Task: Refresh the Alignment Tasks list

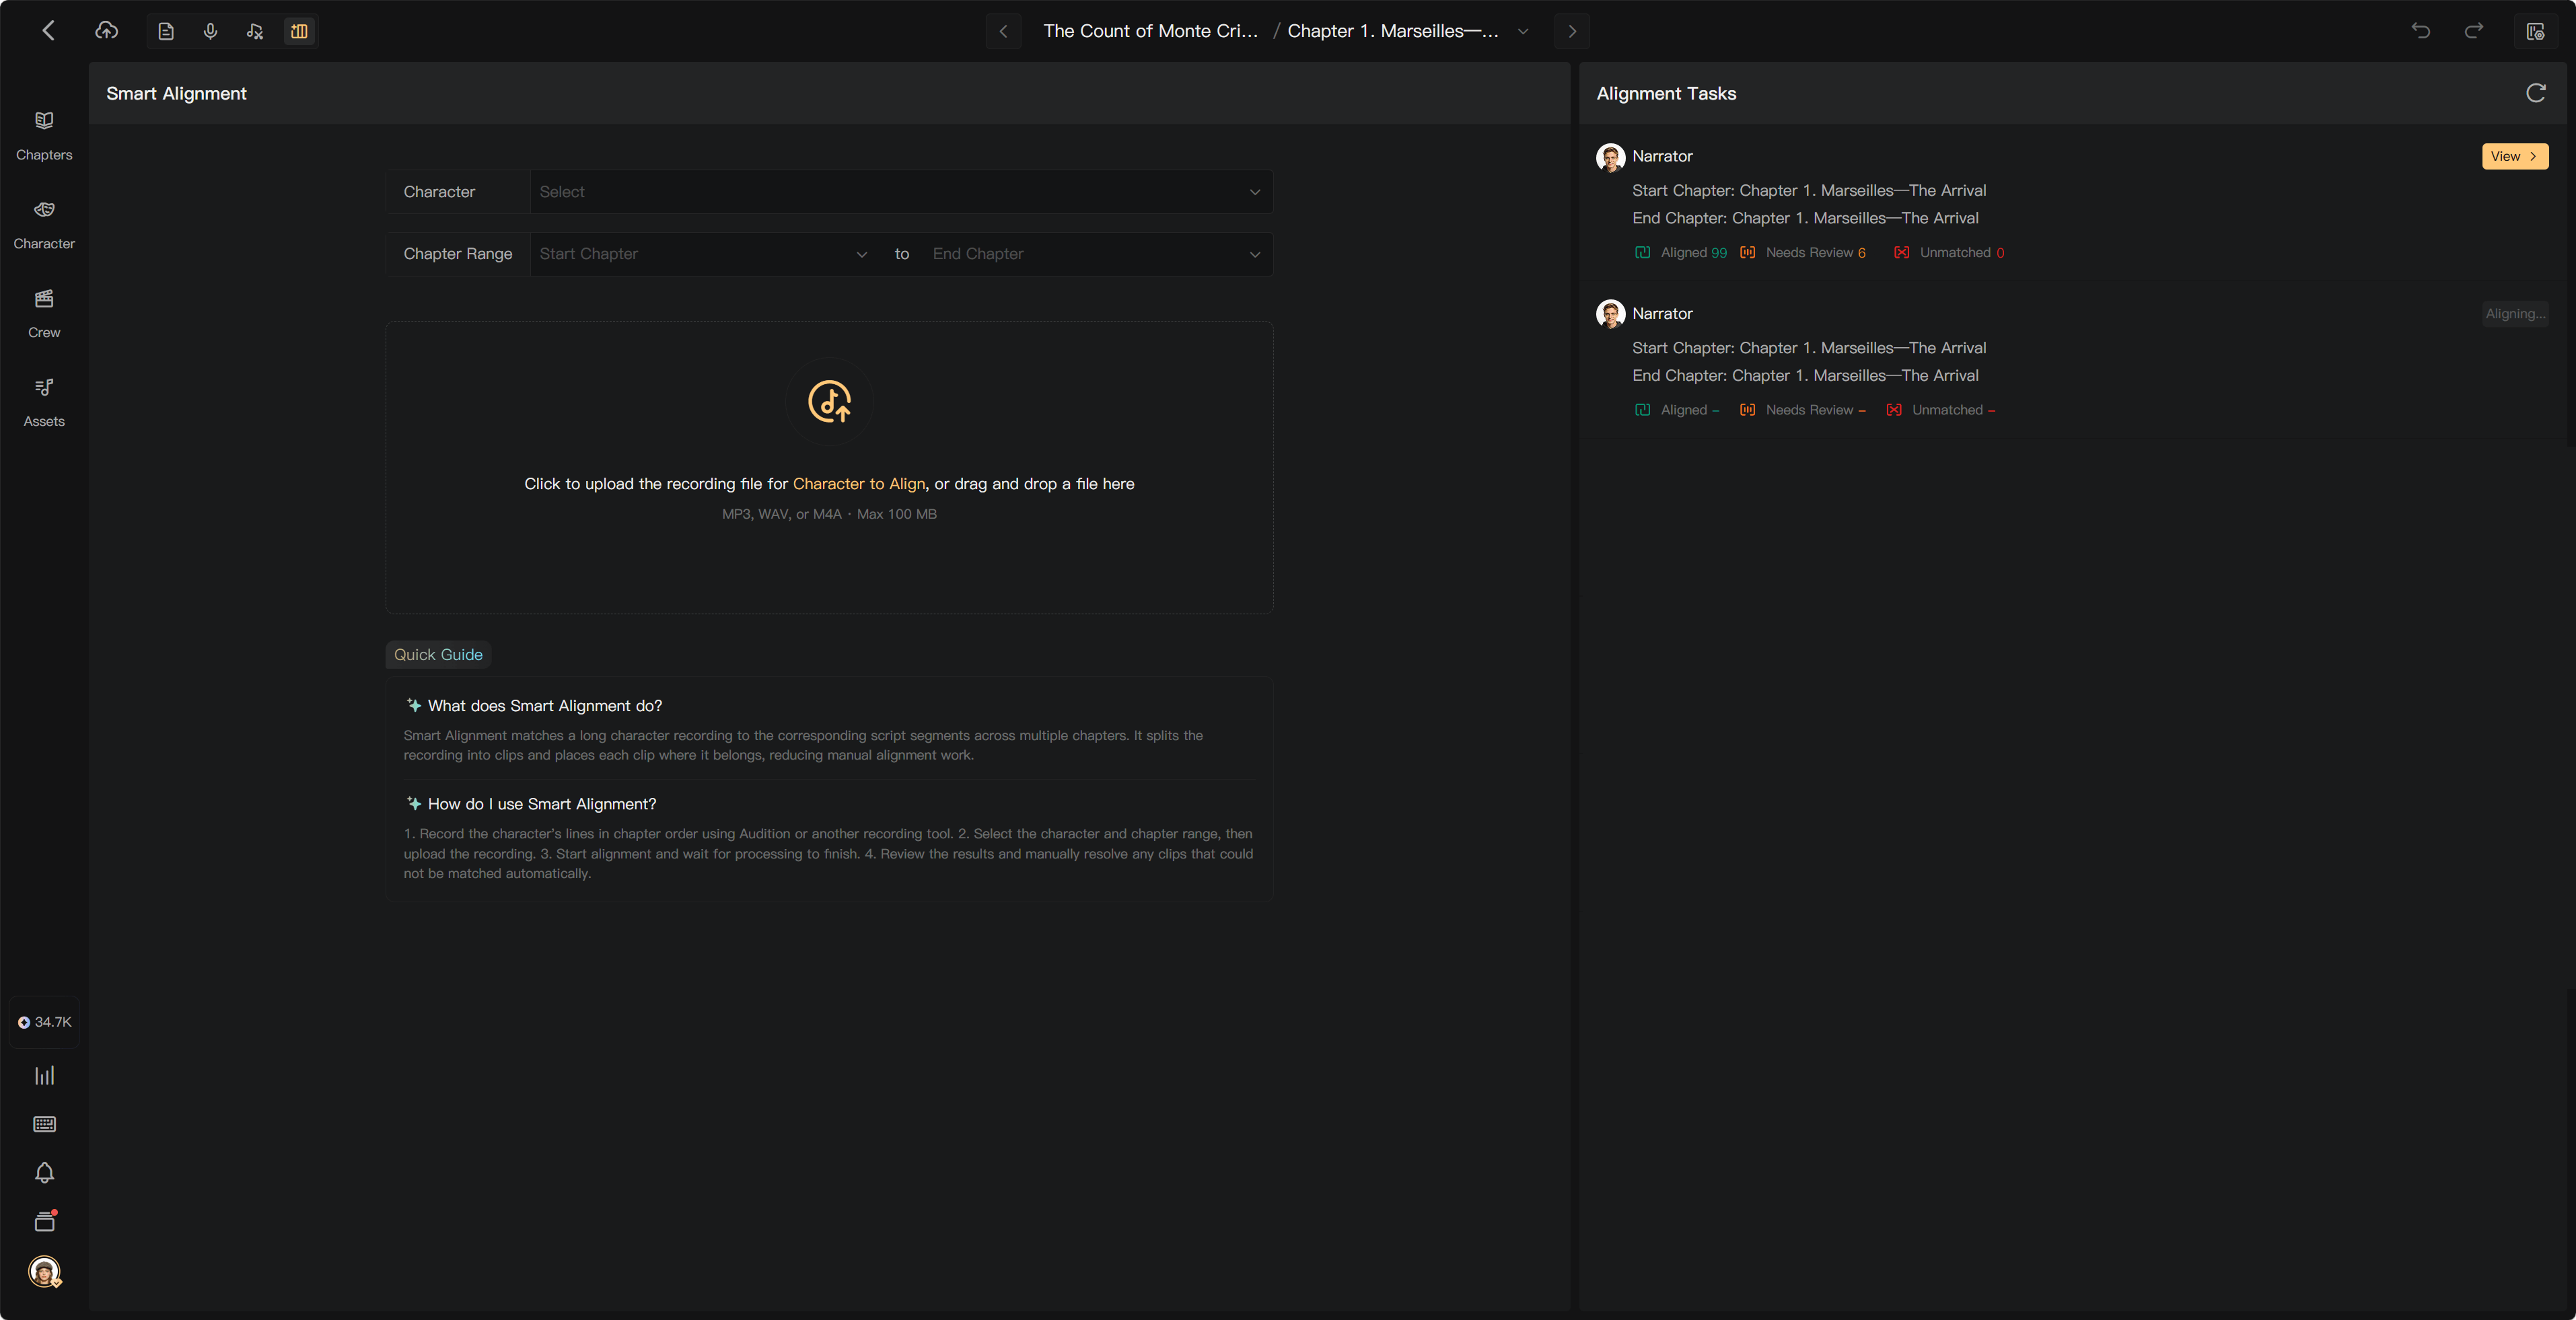Action: (2535, 93)
